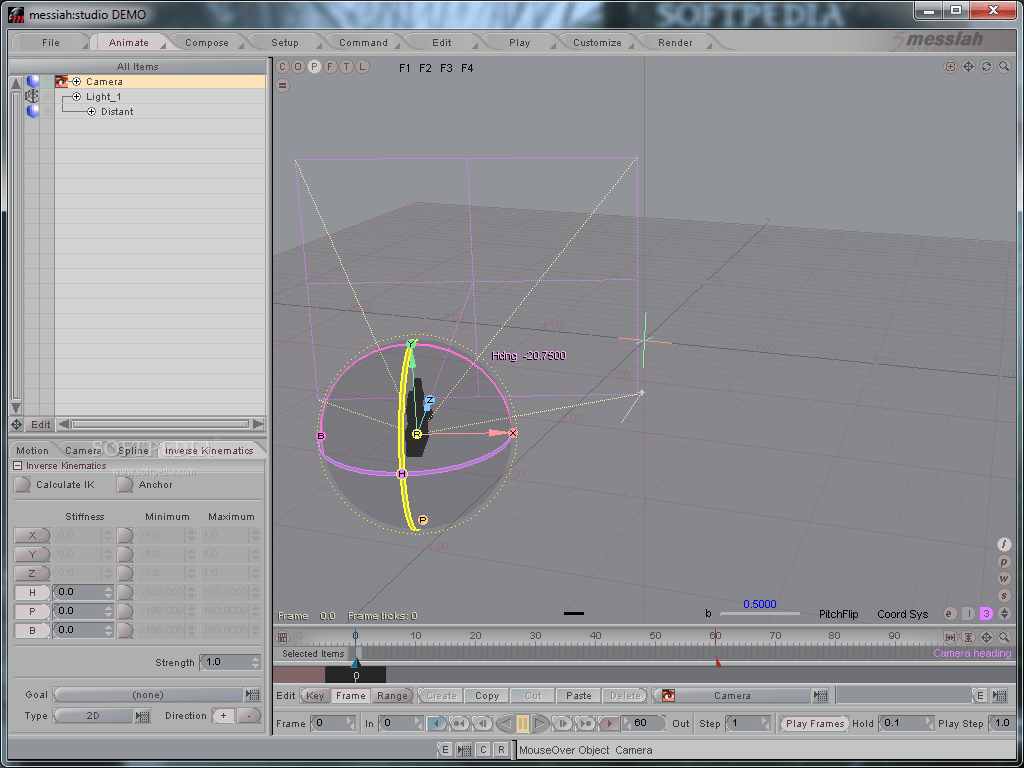Click the red end marker at frame 60

tap(718, 662)
